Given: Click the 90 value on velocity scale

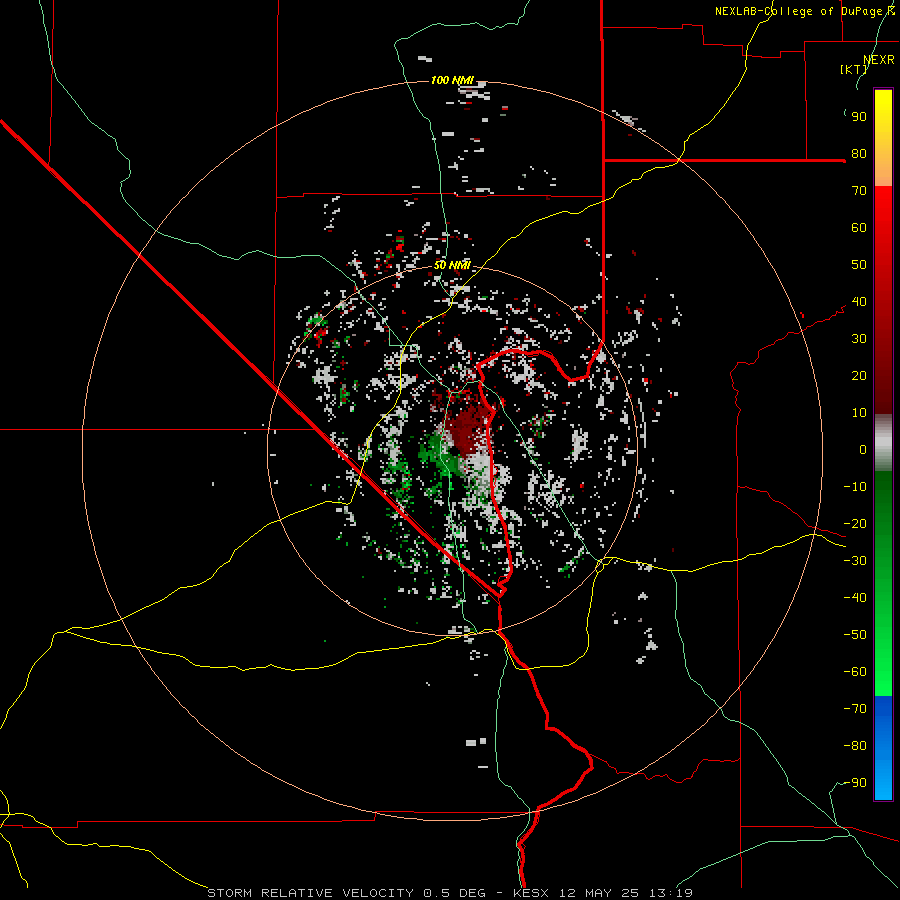Looking at the screenshot, I should [x=859, y=117].
